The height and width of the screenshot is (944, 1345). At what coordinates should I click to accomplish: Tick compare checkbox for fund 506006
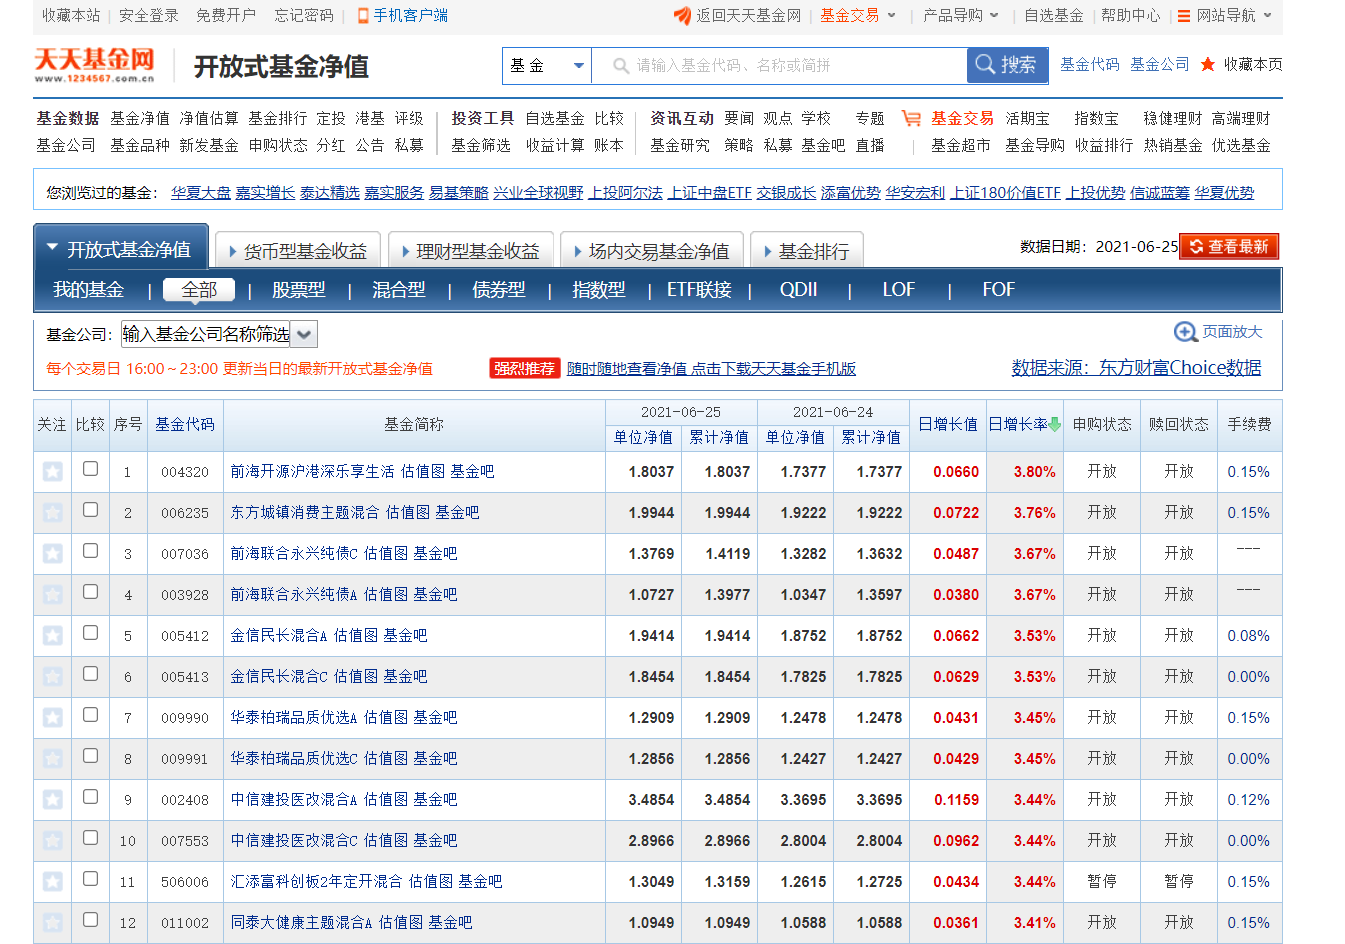pos(90,879)
